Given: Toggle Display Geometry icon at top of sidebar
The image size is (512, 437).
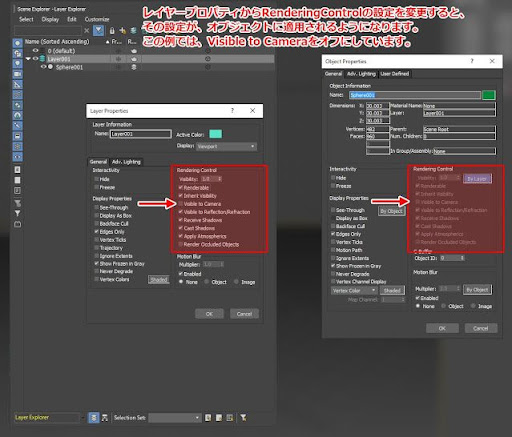Looking at the screenshot, I should [17, 43].
